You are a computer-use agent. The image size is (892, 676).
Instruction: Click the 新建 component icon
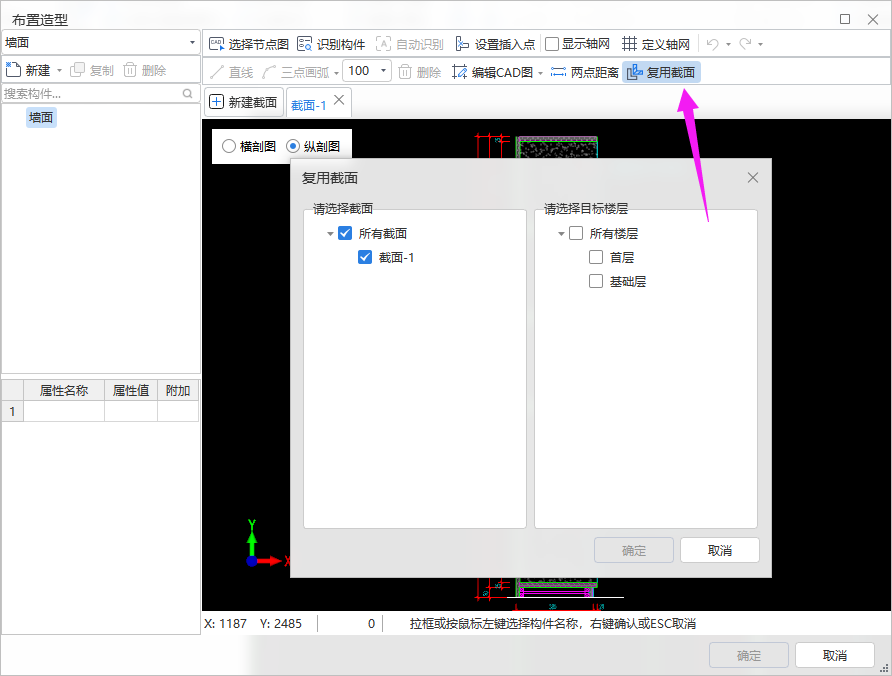pyautogui.click(x=14, y=70)
